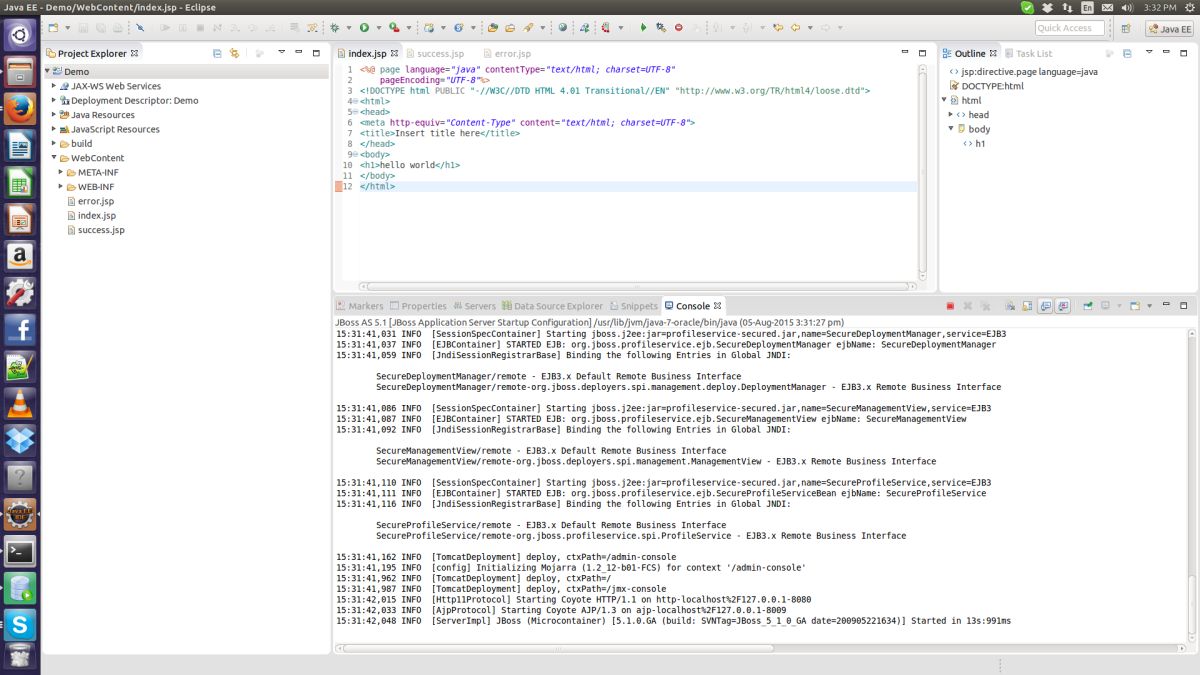
Task: Click the Java EE perspective button
Action: tap(1169, 29)
